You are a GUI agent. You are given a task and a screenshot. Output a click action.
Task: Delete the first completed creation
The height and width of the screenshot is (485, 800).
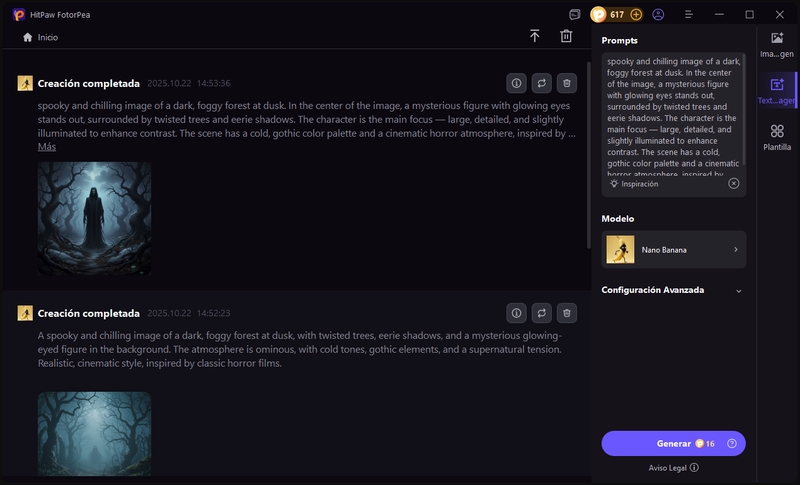click(567, 84)
